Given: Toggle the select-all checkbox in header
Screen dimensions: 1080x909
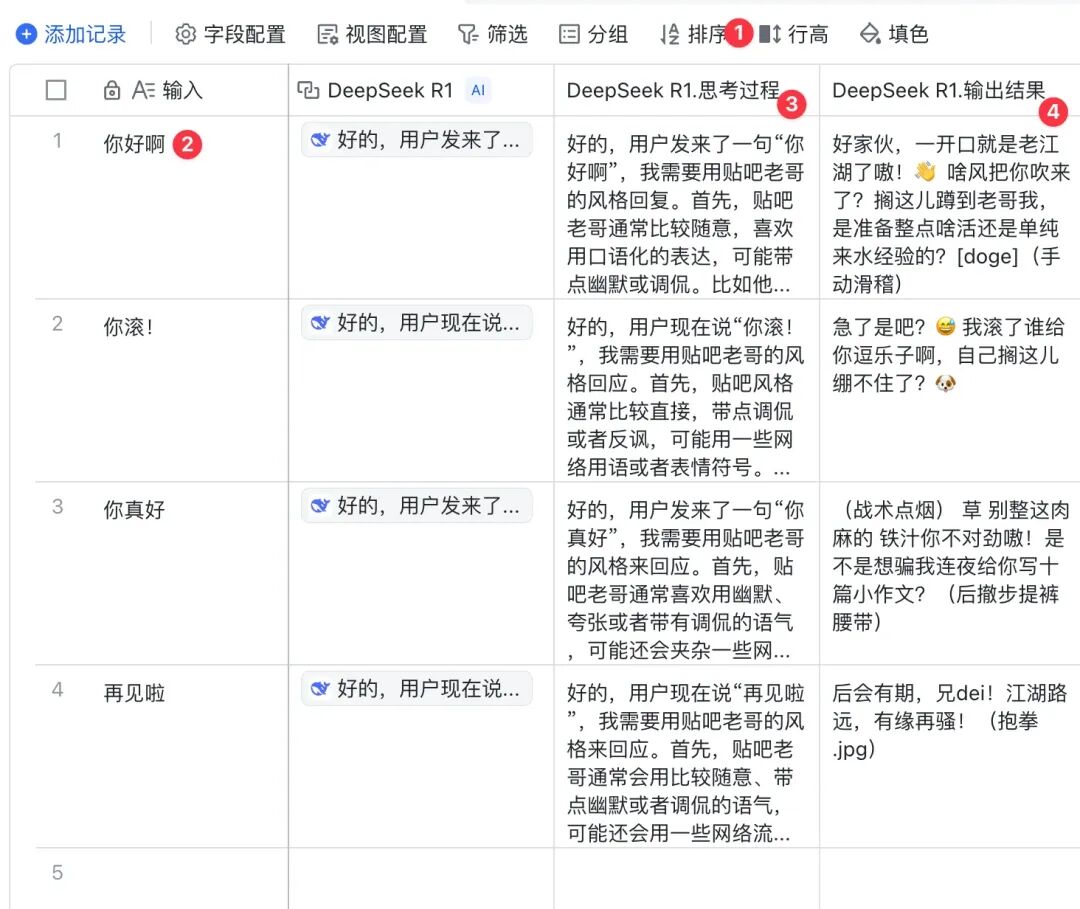Looking at the screenshot, I should tap(56, 90).
